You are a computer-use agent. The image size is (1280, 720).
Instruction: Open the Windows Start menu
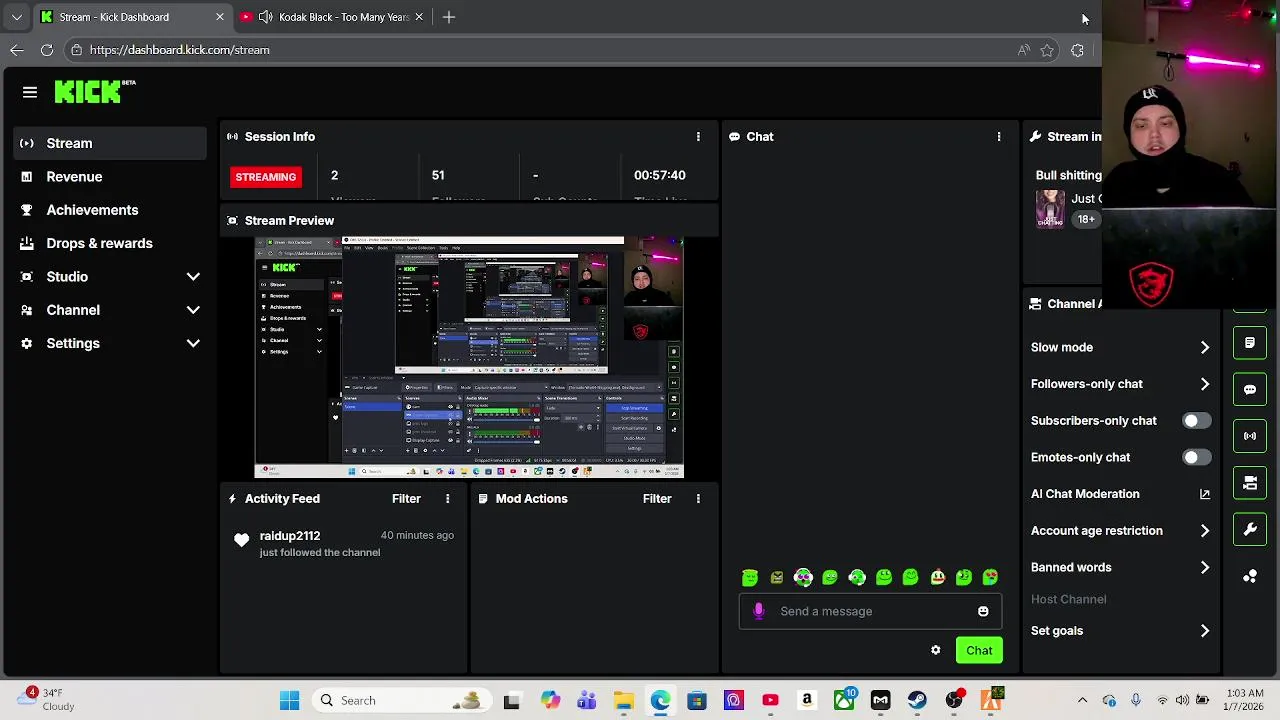click(x=289, y=700)
